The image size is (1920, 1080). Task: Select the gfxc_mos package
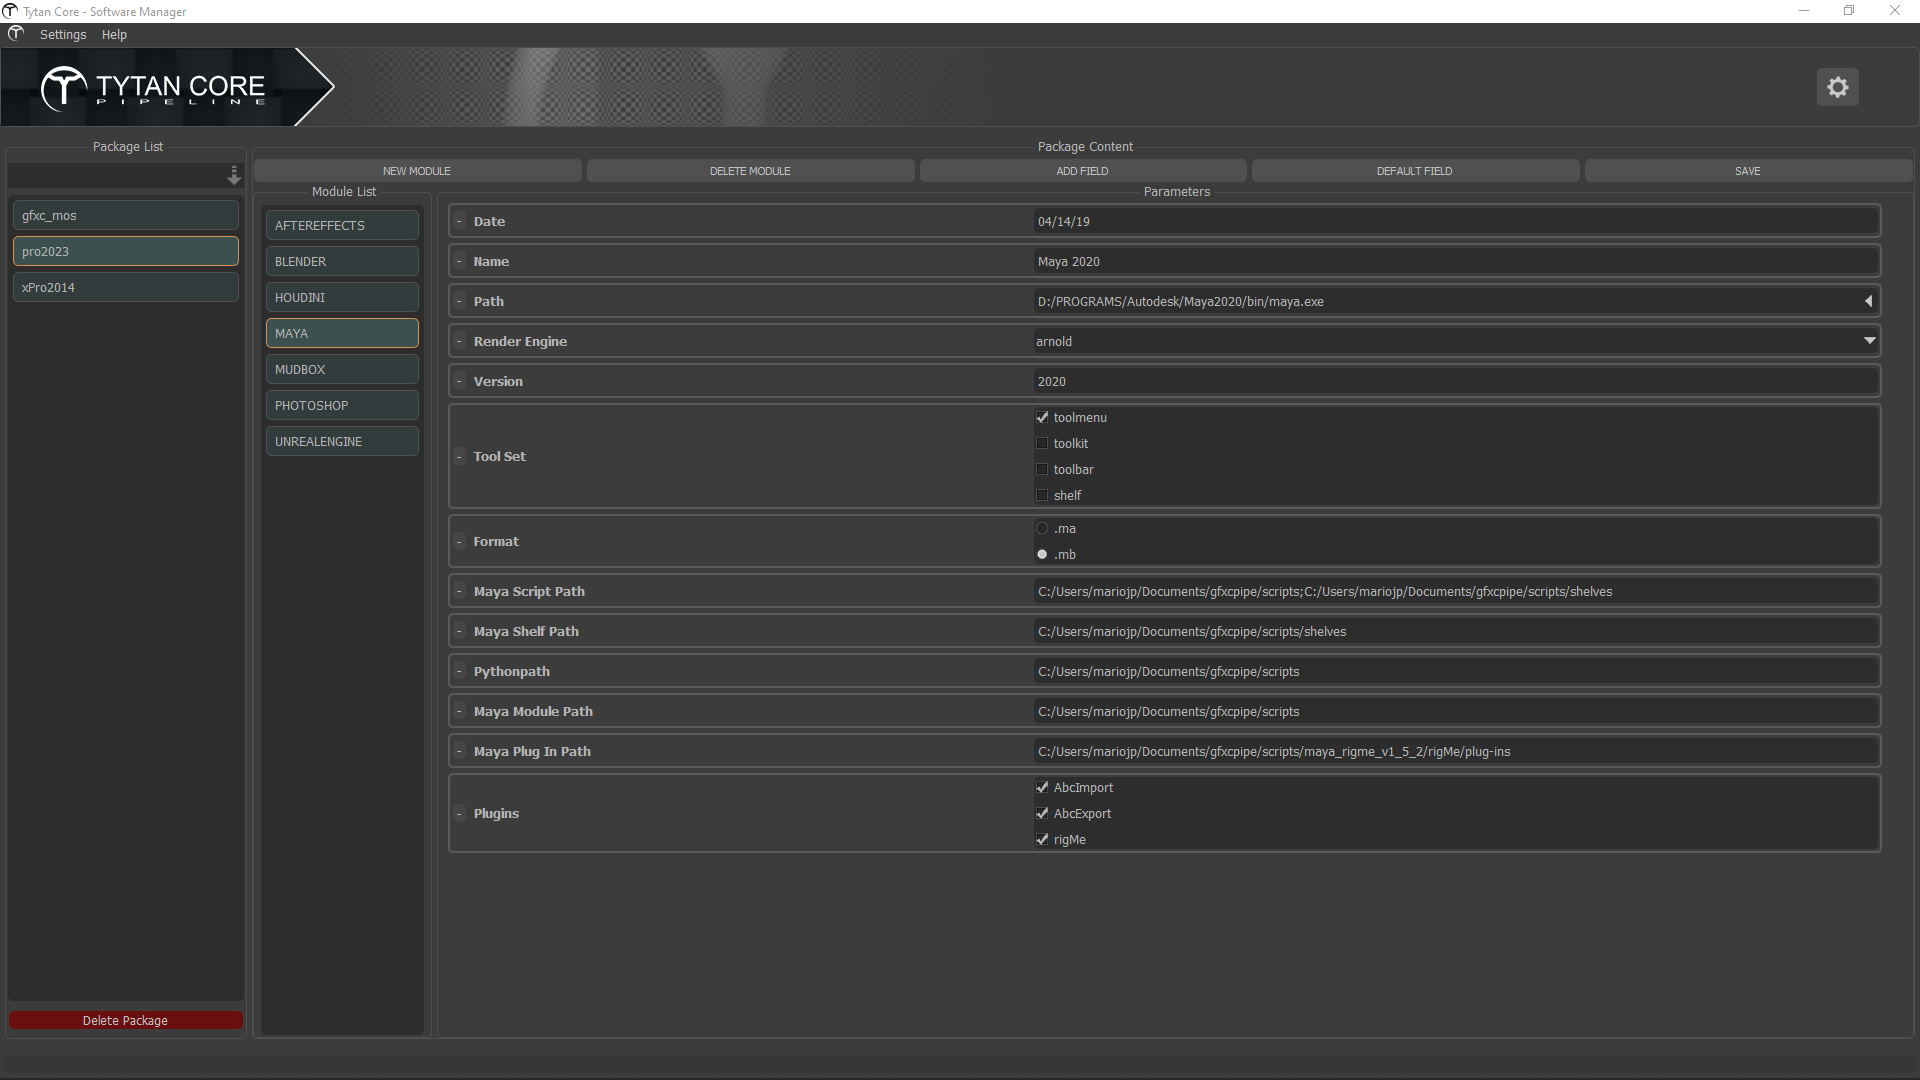125,215
